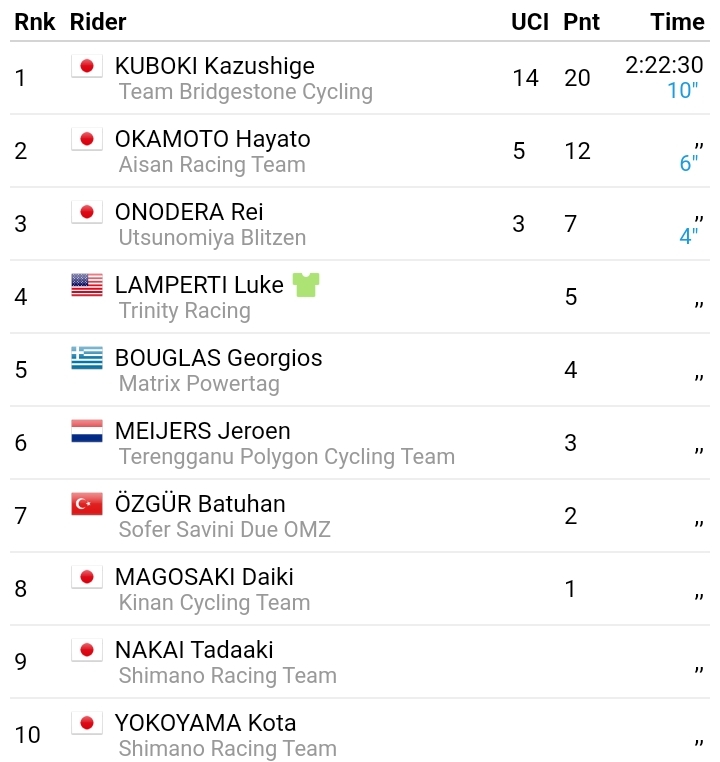The height and width of the screenshot is (762, 720).
Task: Click the Pnt column header
Action: pyautogui.click(x=580, y=21)
